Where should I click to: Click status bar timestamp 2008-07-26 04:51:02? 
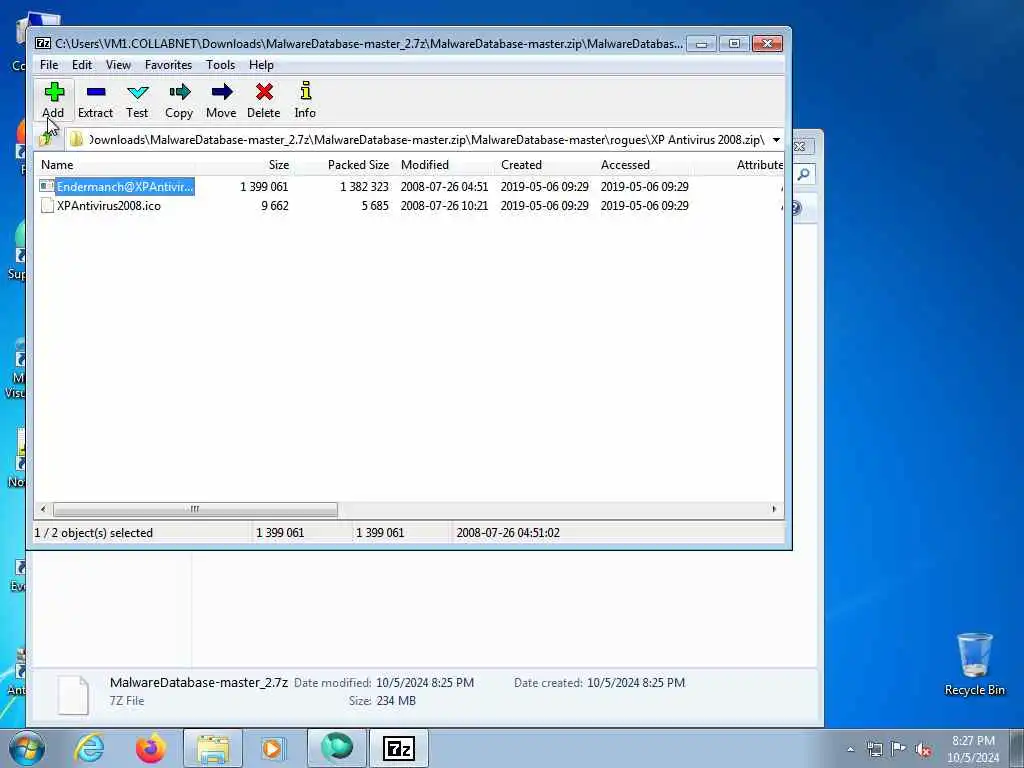(x=507, y=533)
